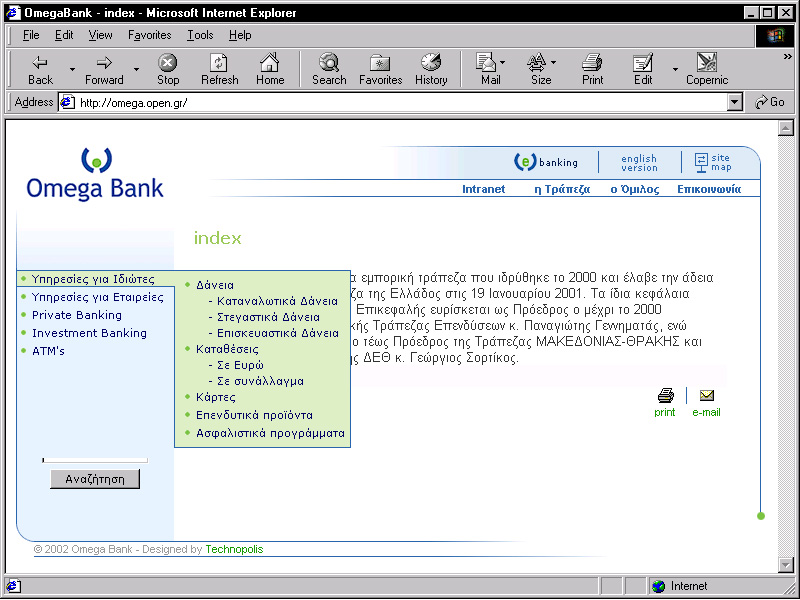
Task: Click the Go arrow button
Action: coord(770,102)
